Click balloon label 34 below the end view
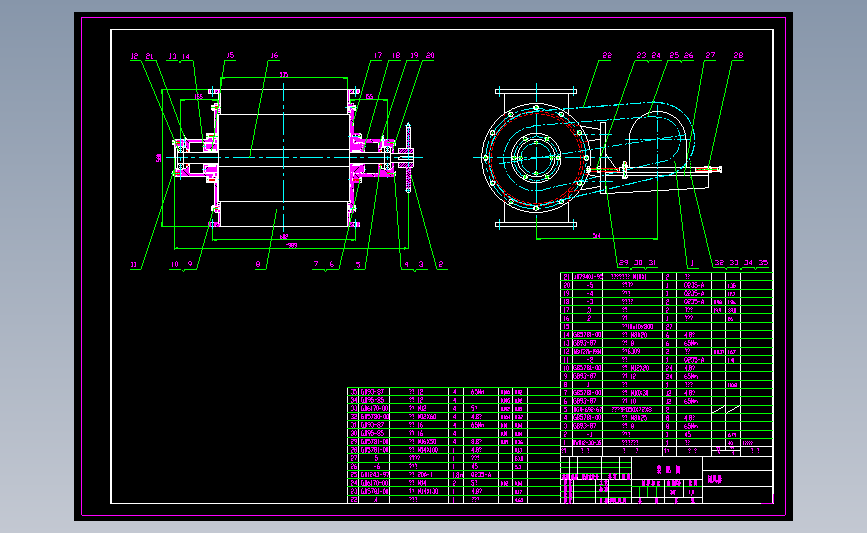 748,263
